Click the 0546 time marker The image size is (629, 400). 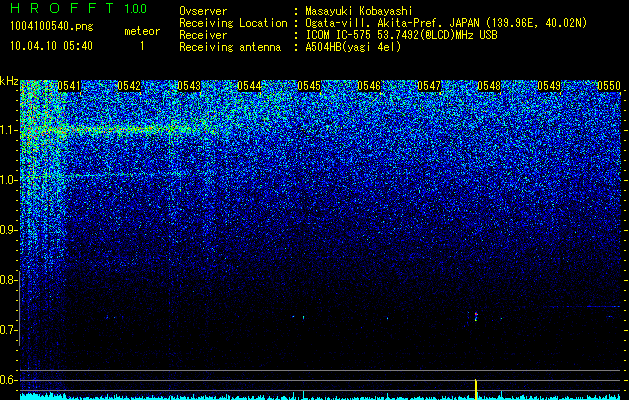369,86
